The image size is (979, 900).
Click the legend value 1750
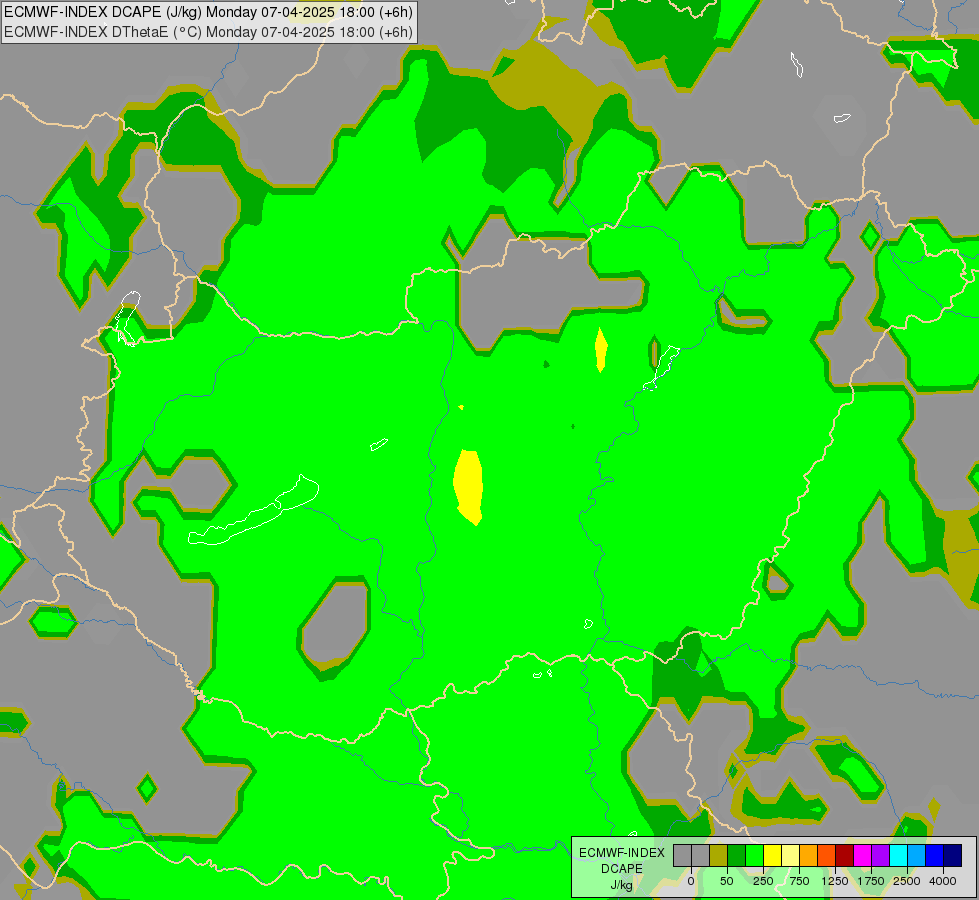[871, 881]
